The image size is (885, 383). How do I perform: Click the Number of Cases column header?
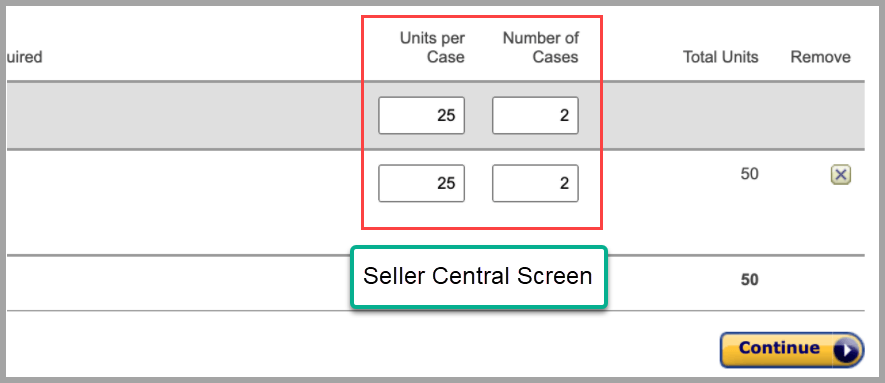click(541, 47)
